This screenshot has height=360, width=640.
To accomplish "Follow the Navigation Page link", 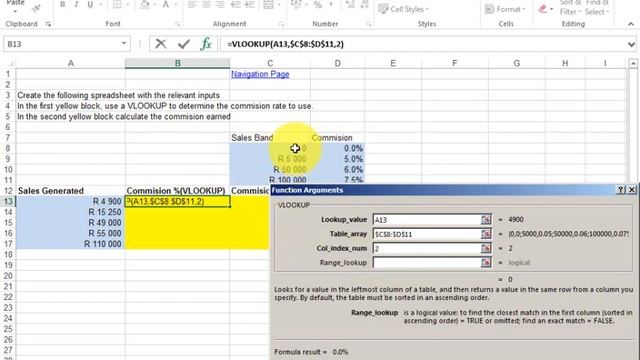I will pos(260,74).
